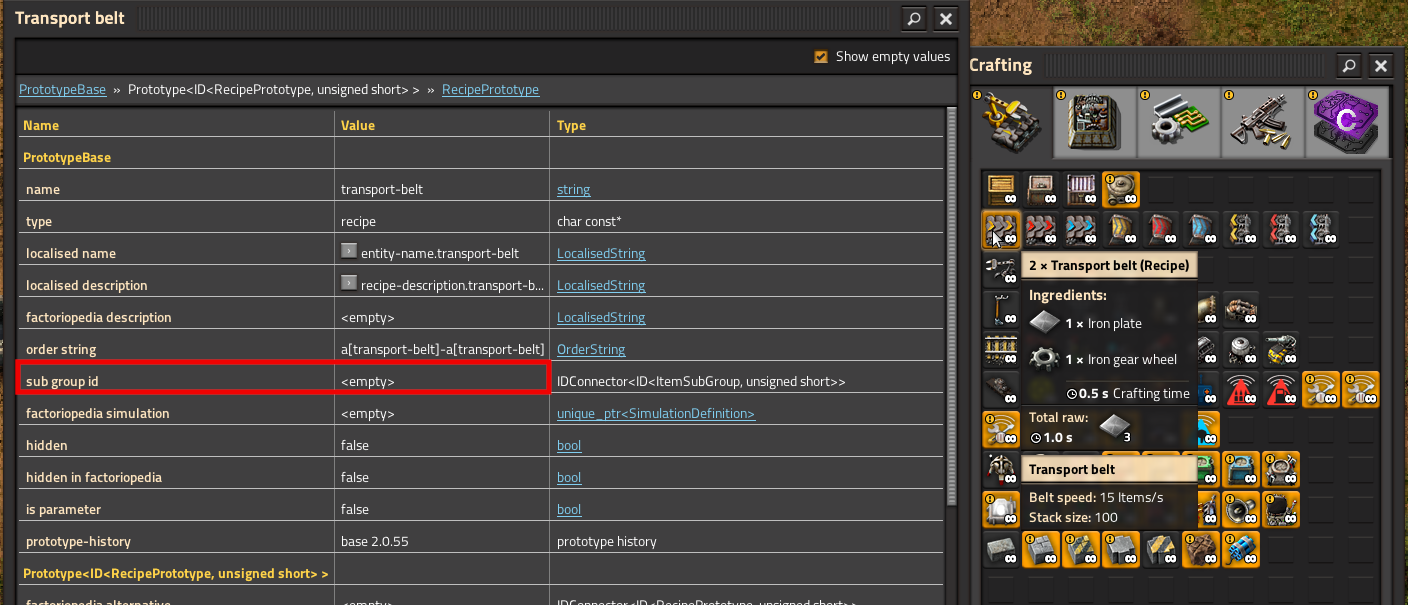Select the refined hazard concrete recipe
The image size is (1408, 605).
pyautogui.click(x=1161, y=550)
